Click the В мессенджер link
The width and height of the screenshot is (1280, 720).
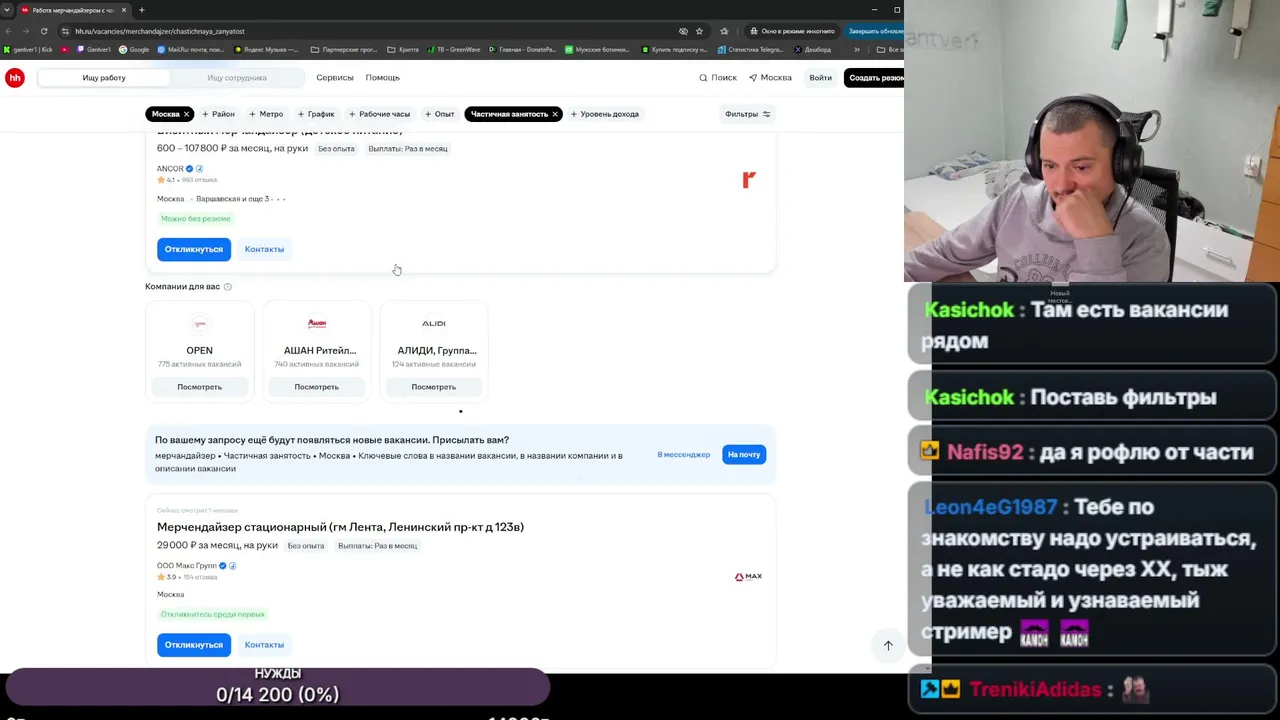coord(684,455)
